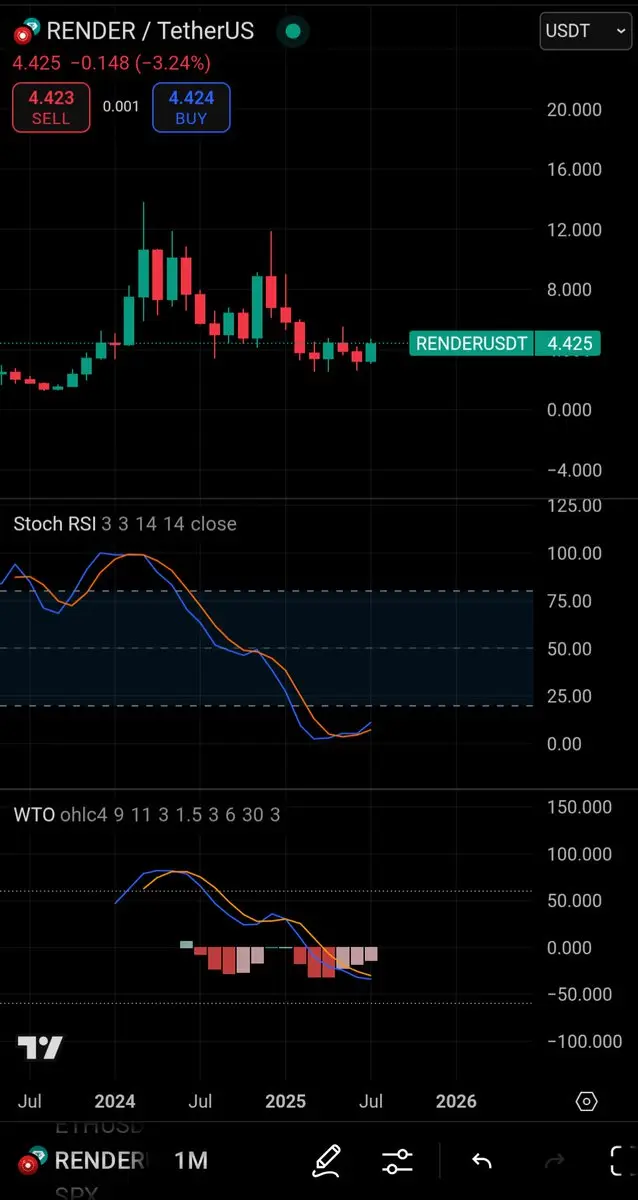Viewport: 638px width, 1200px height.
Task: Click the 20.000 price axis label
Action: coord(575,109)
